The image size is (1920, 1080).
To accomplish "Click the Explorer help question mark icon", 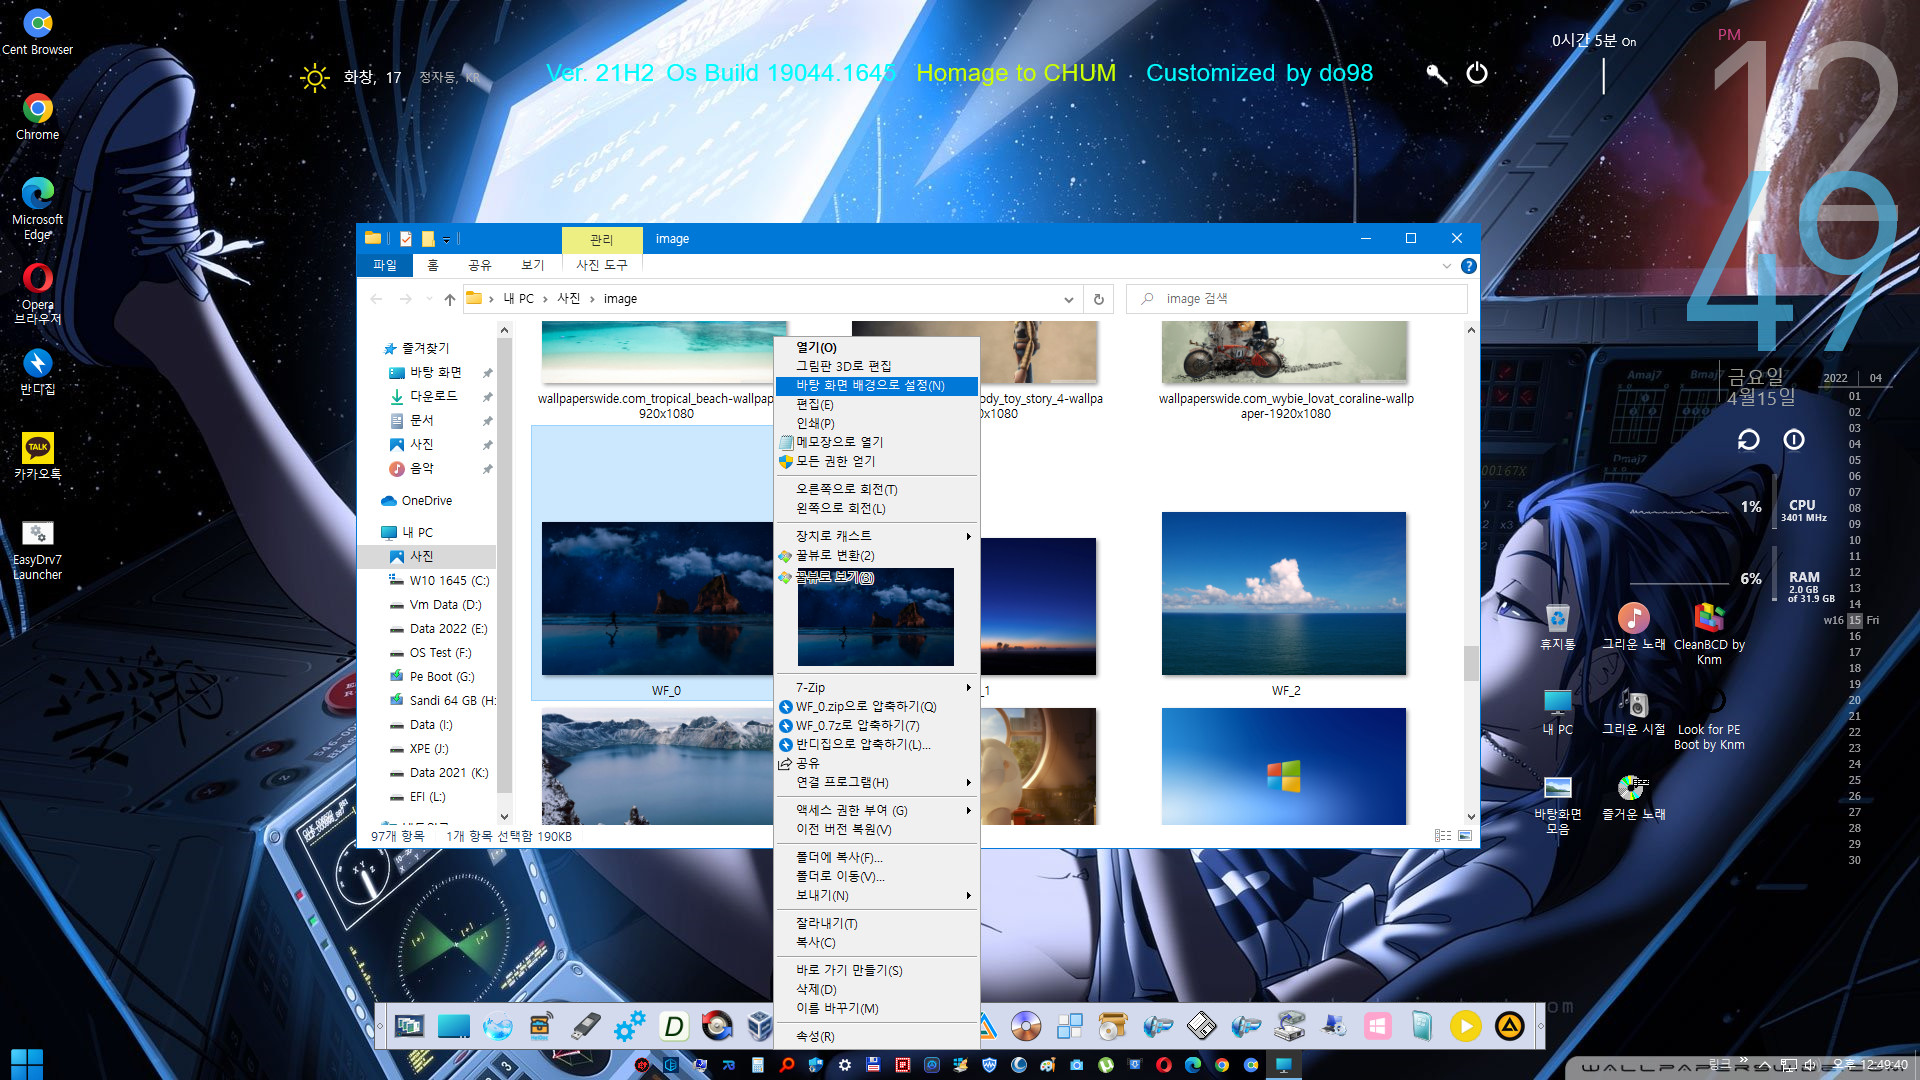I will (1468, 266).
